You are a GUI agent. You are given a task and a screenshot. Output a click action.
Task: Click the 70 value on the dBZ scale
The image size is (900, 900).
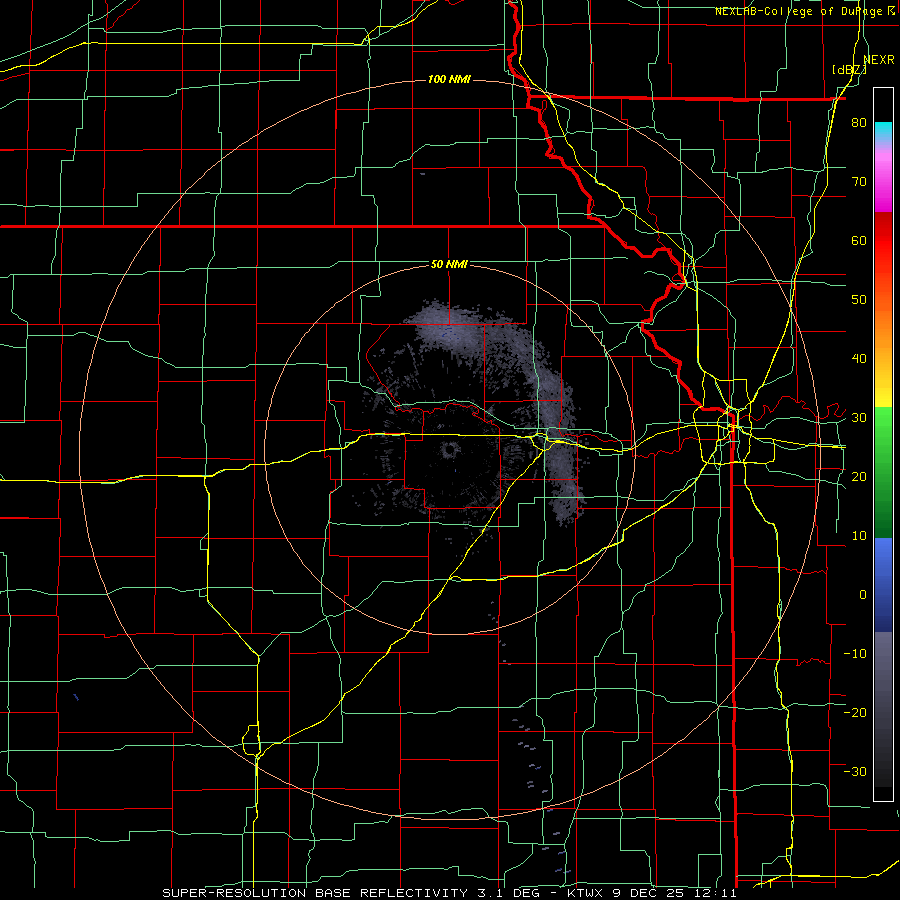coord(859,182)
